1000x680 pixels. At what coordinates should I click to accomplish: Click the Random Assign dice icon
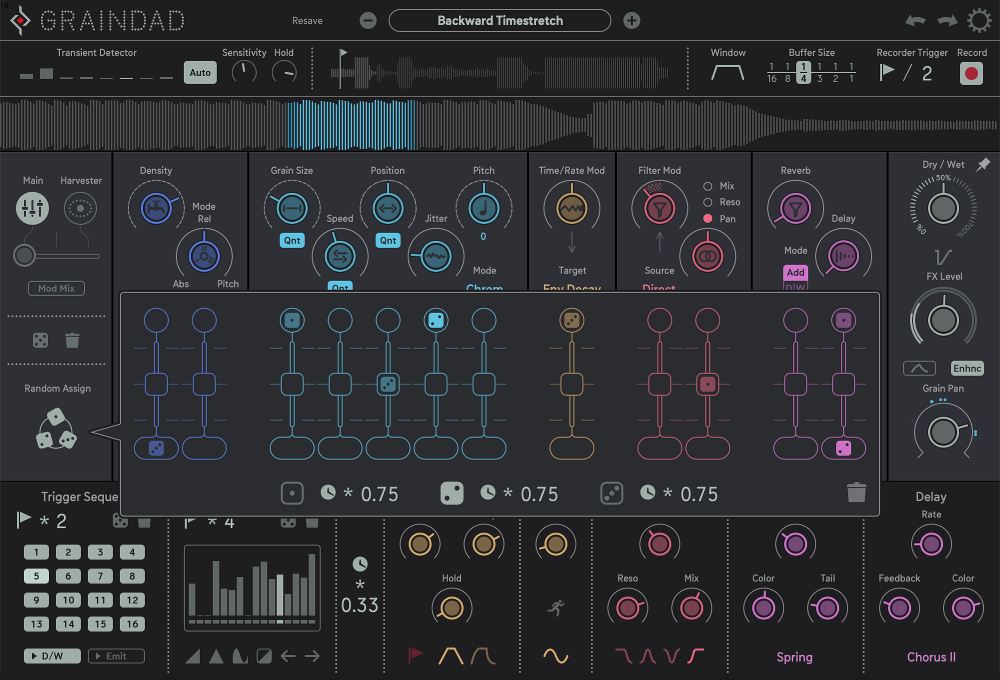point(56,428)
